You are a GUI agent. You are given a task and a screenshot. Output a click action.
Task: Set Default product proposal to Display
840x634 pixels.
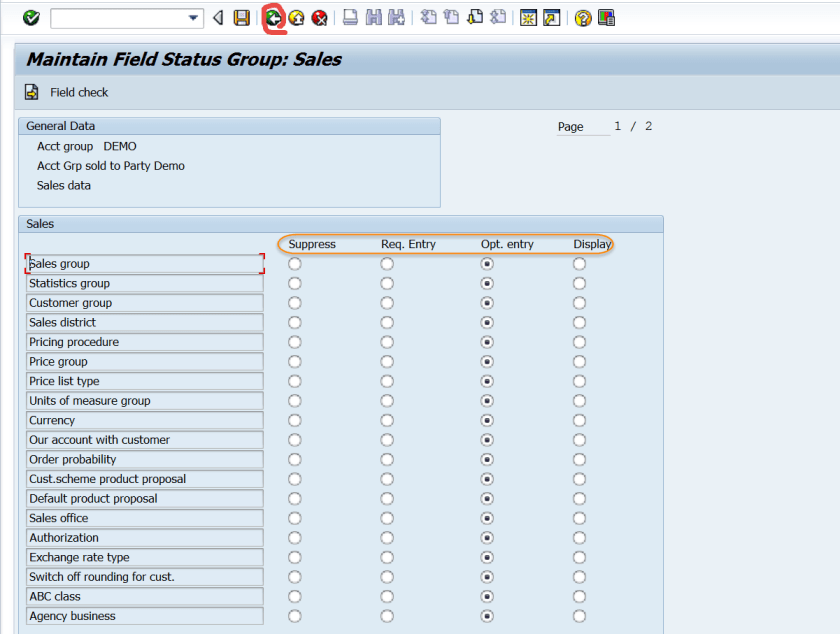(579, 498)
